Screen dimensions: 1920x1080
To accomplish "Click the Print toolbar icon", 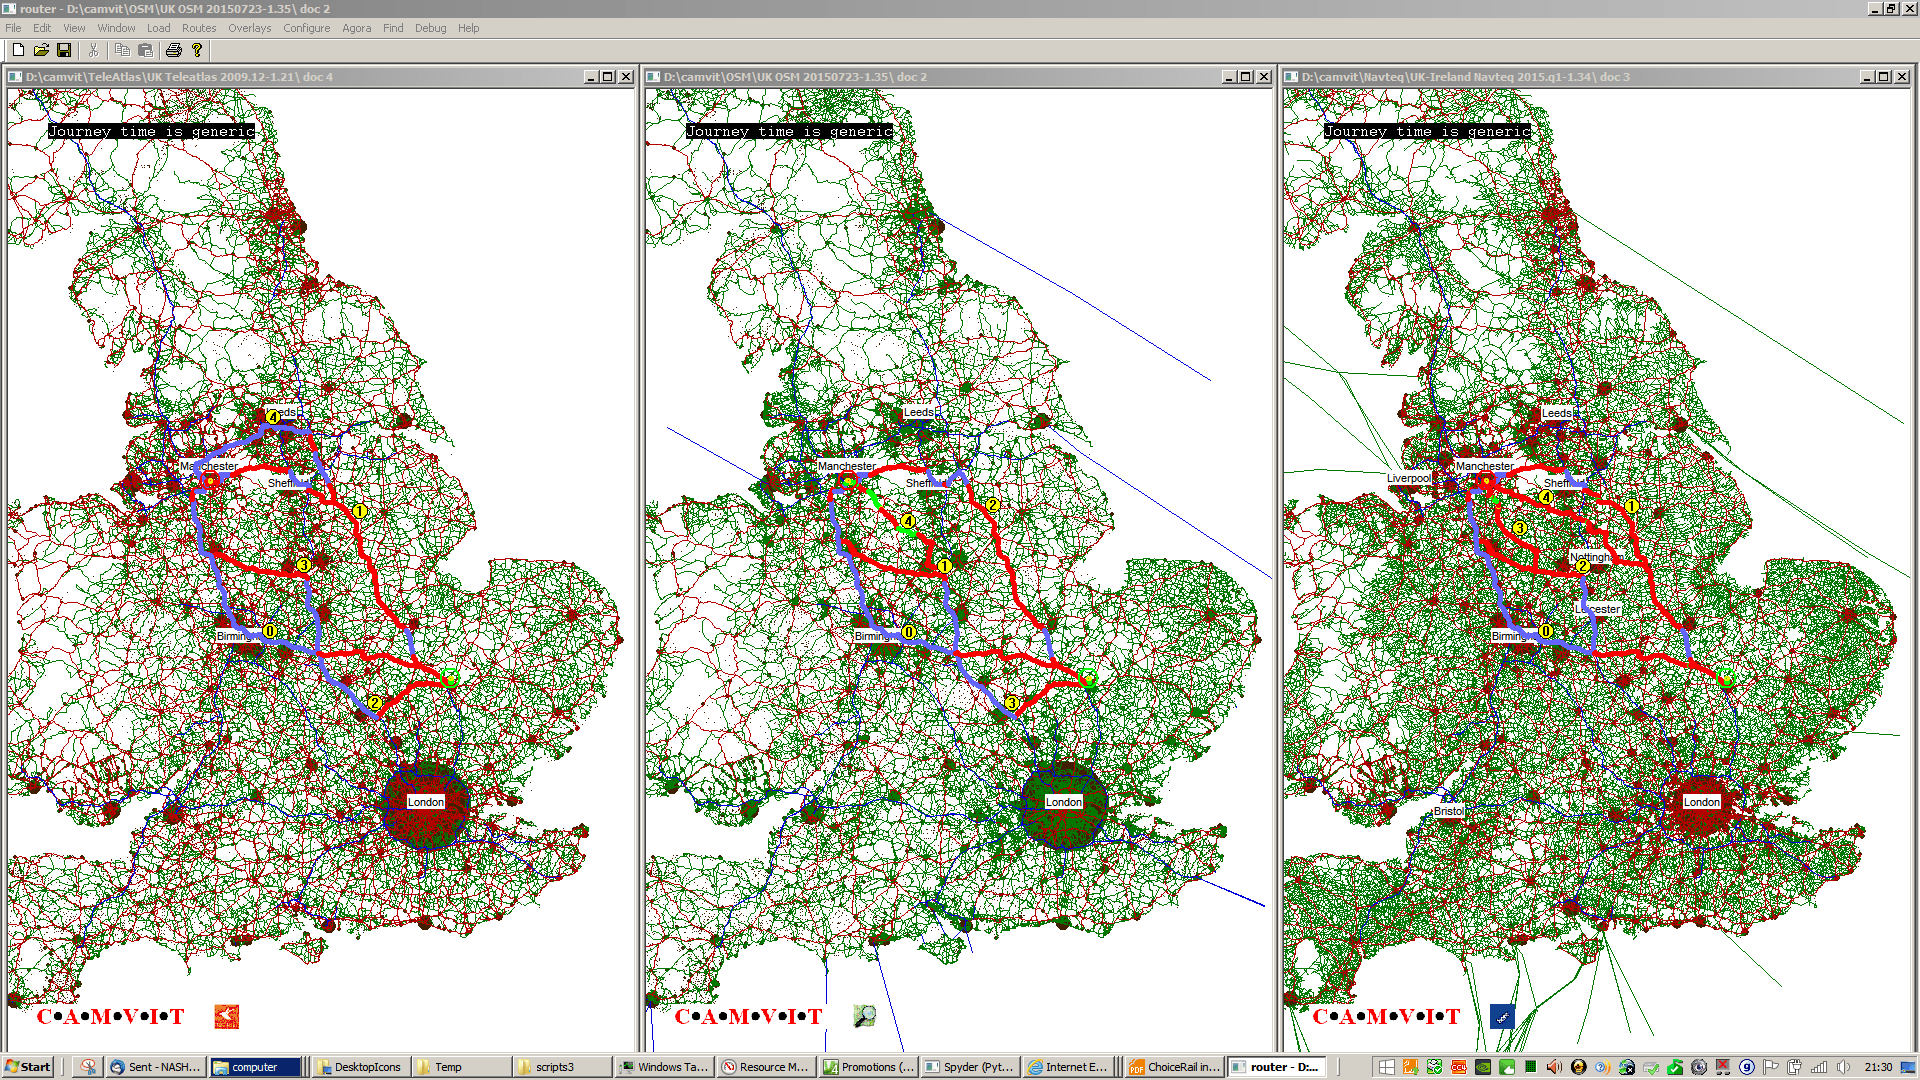I will [x=174, y=50].
